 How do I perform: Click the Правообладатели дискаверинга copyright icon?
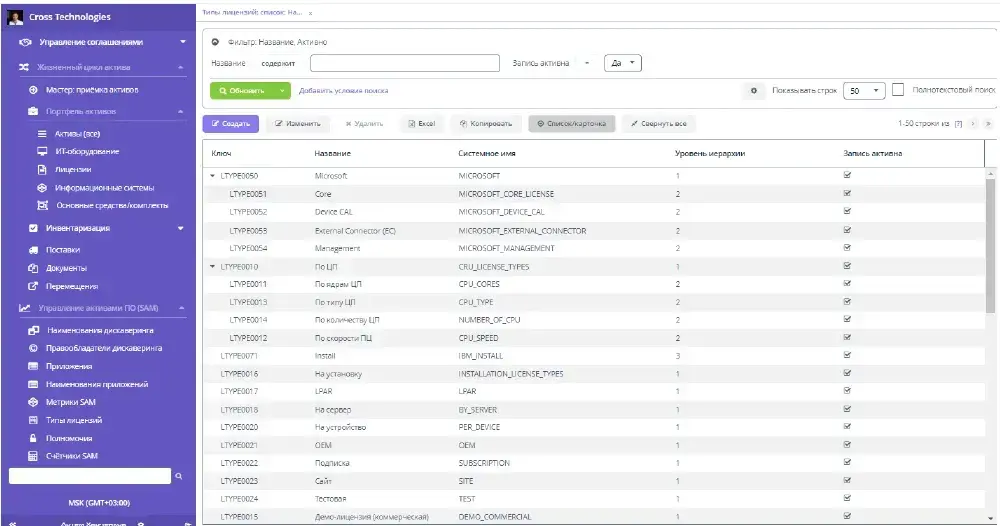[33, 348]
